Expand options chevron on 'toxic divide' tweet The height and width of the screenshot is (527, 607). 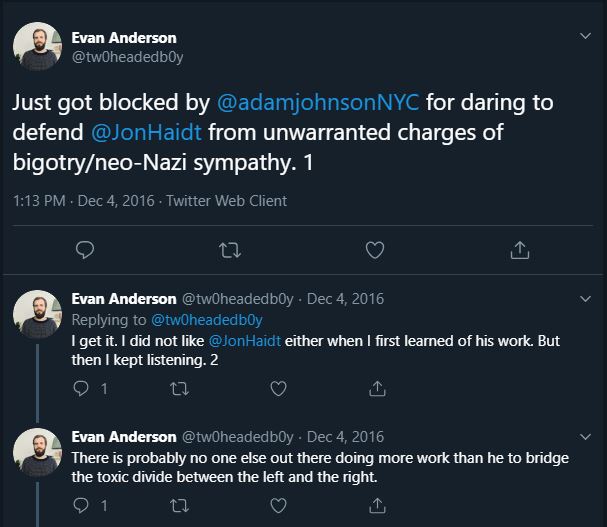(586, 437)
